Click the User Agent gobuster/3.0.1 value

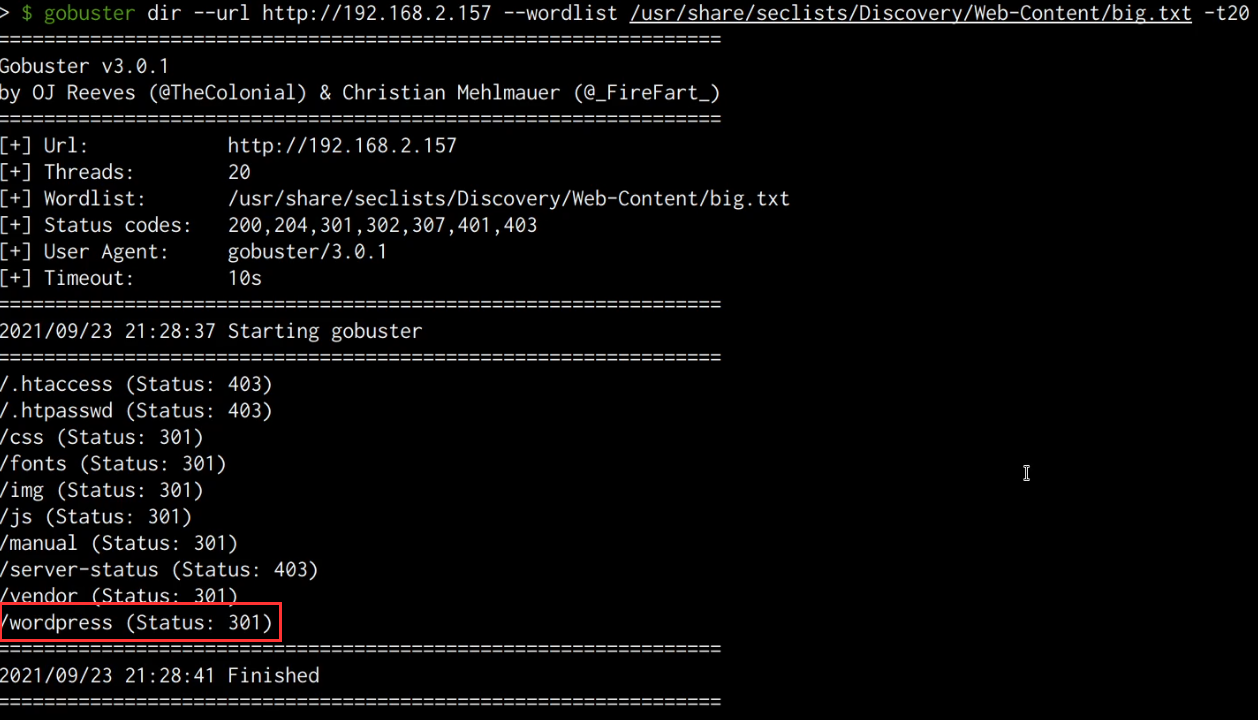pos(307,252)
